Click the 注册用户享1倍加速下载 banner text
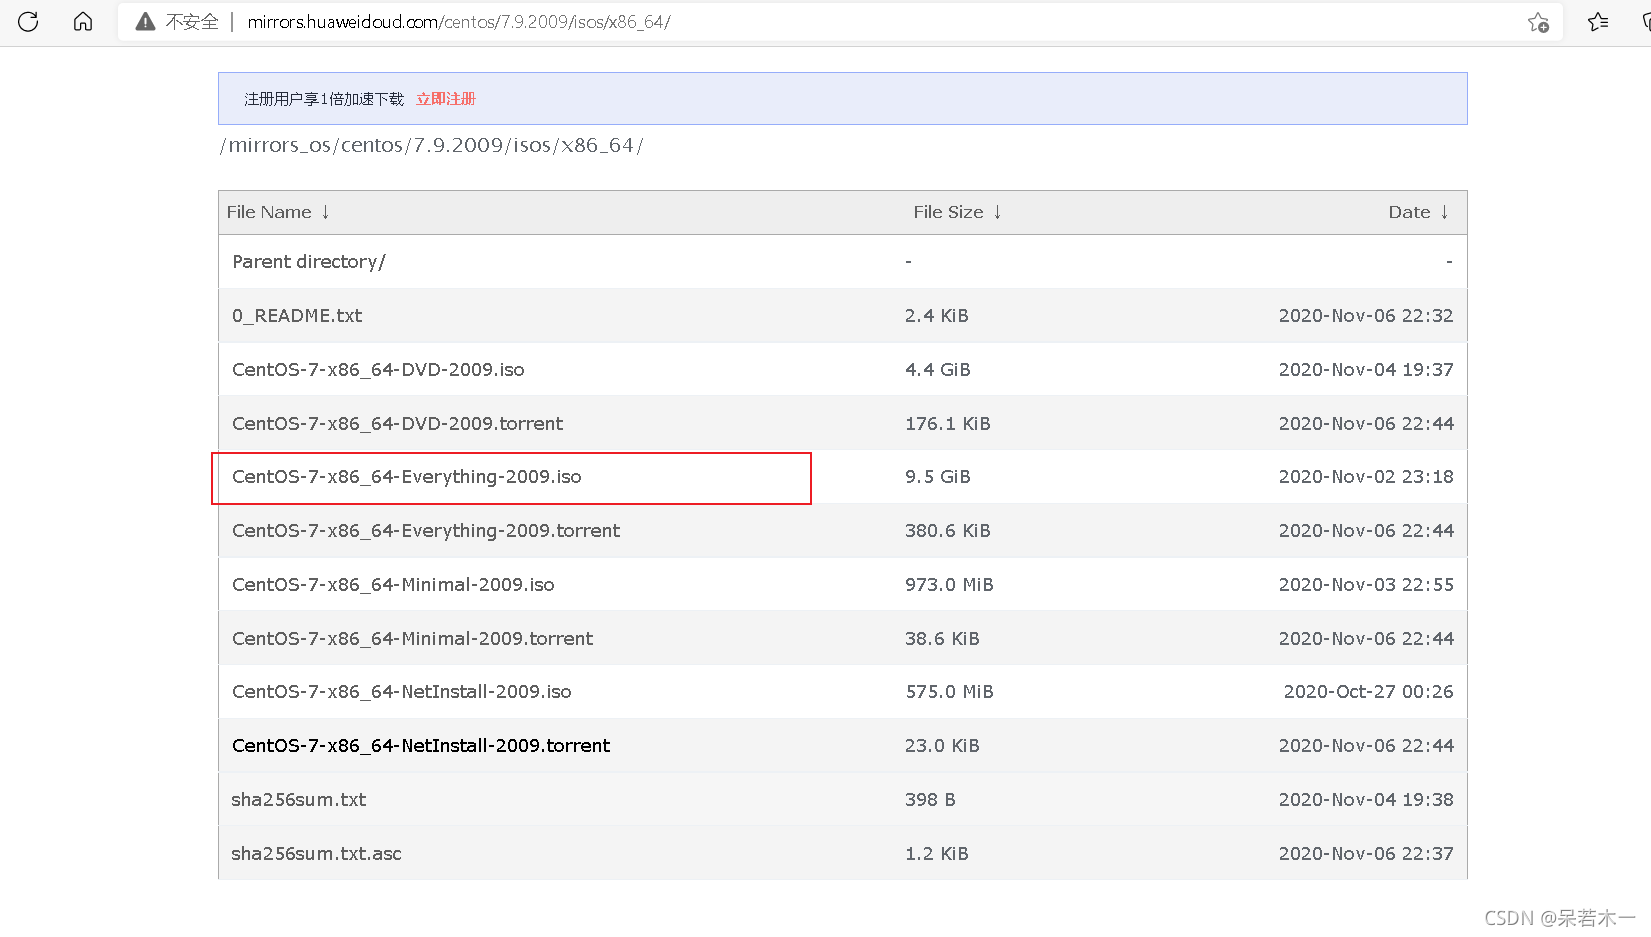This screenshot has width=1651, height=937. point(324,99)
